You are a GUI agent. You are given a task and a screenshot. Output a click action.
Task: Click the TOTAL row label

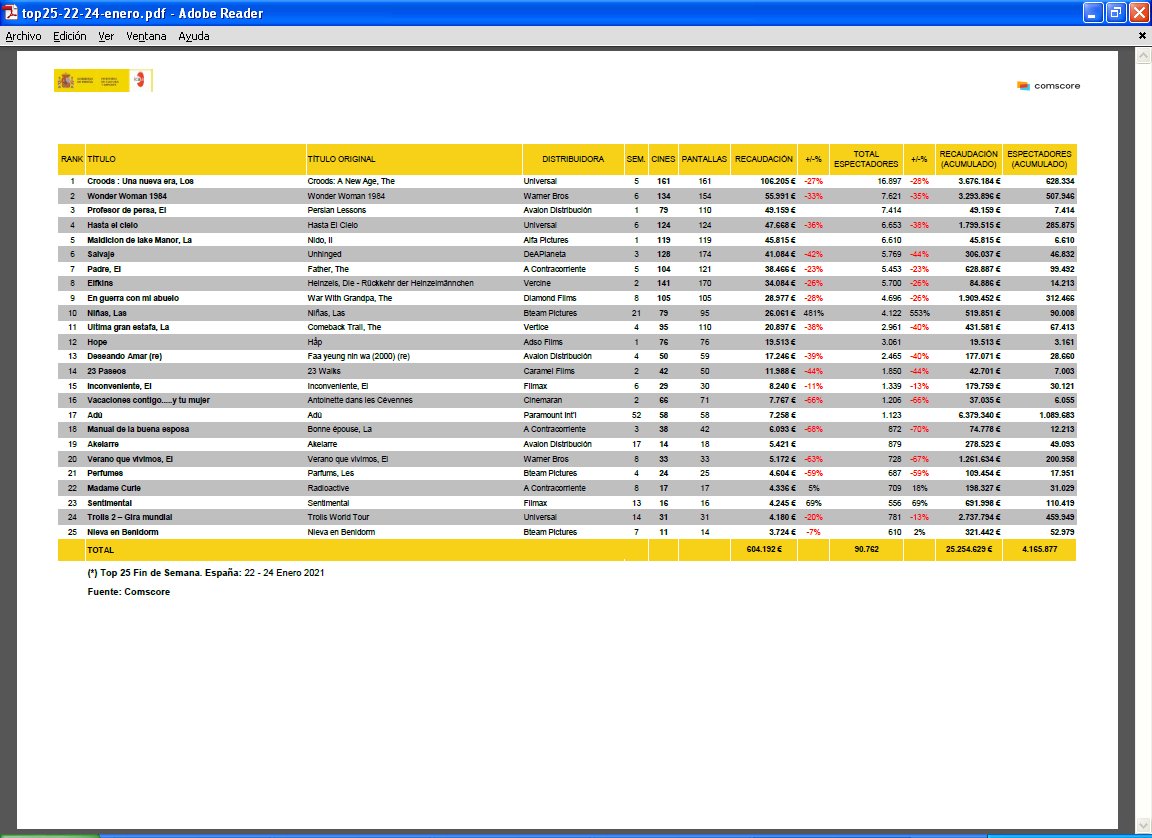pos(101,550)
